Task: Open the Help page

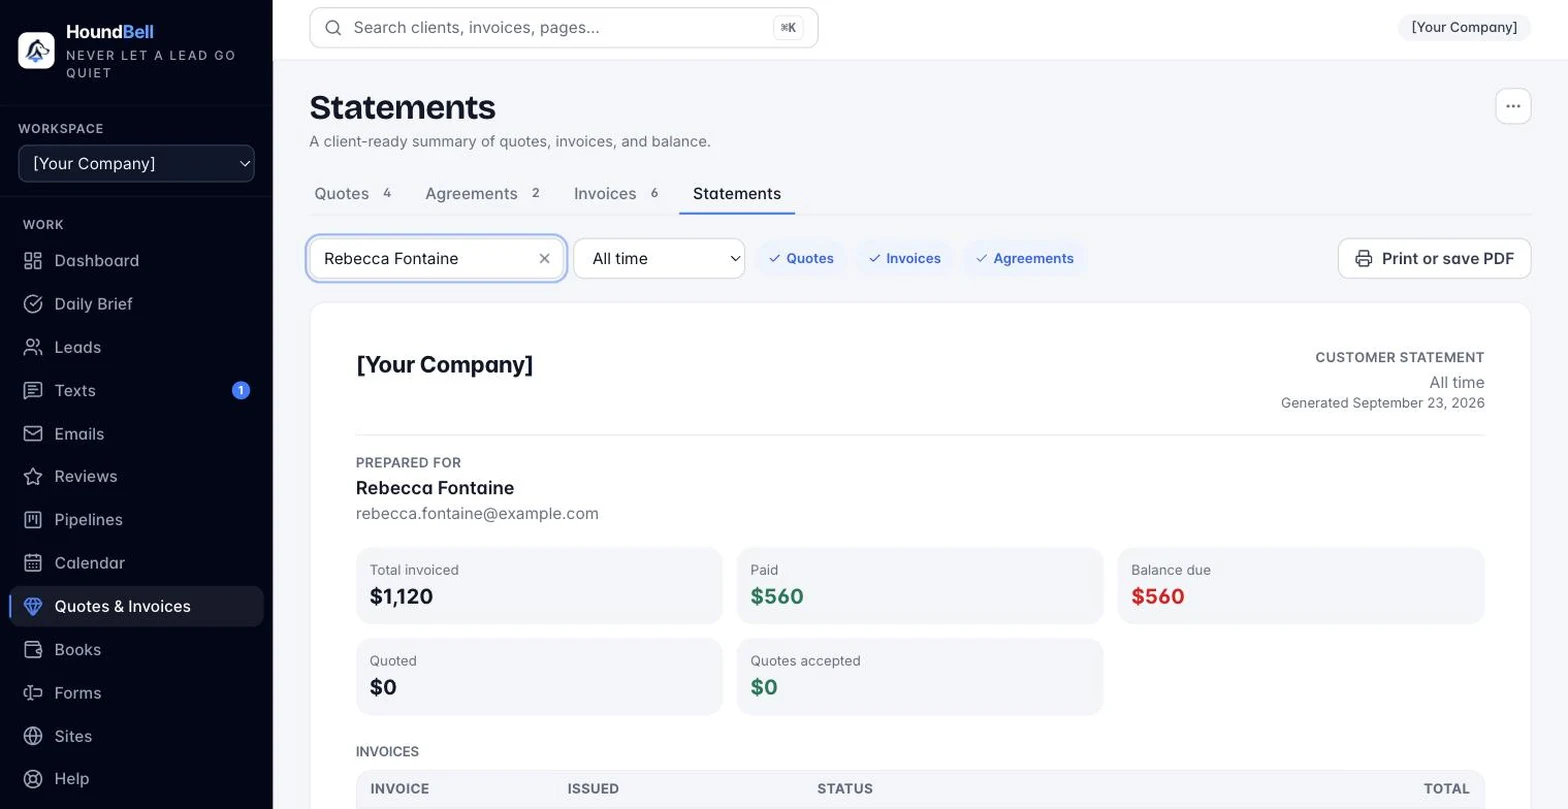Action: [136, 779]
